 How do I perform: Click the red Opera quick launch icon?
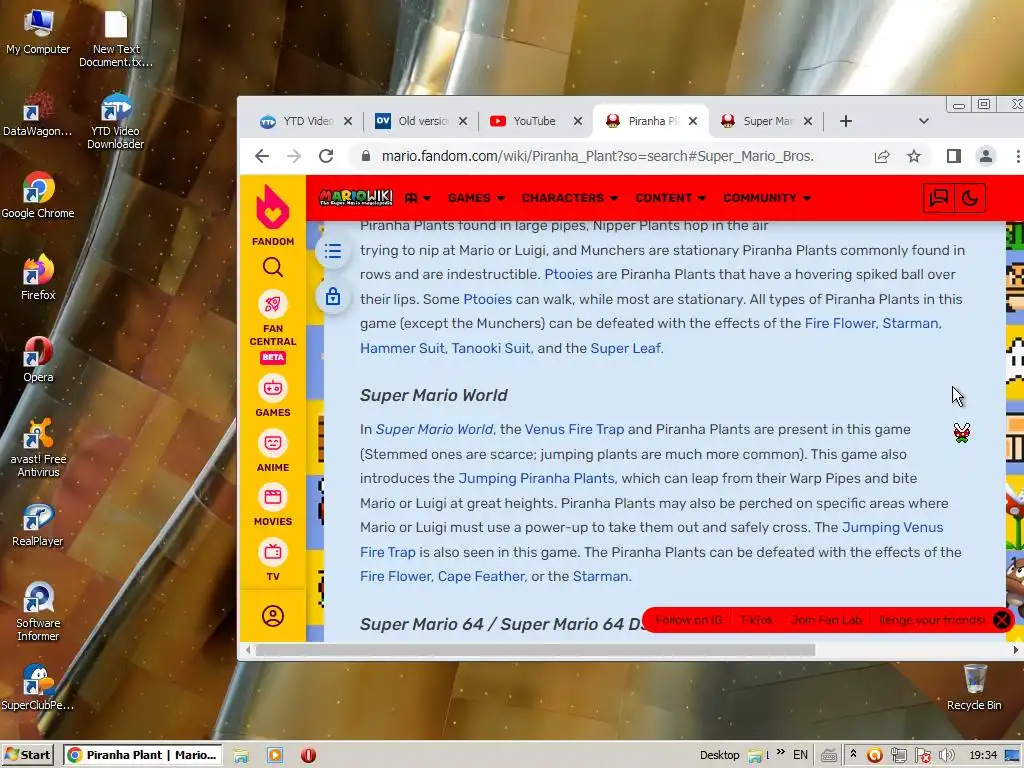(308, 755)
